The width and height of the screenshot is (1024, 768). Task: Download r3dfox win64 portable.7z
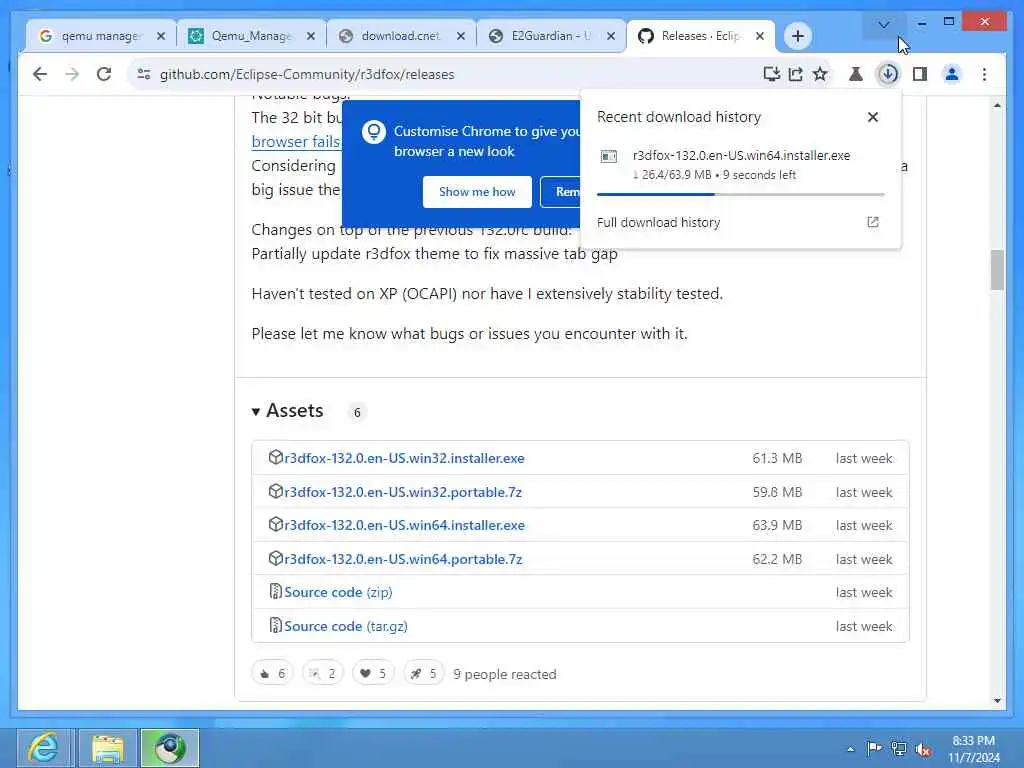pos(403,559)
